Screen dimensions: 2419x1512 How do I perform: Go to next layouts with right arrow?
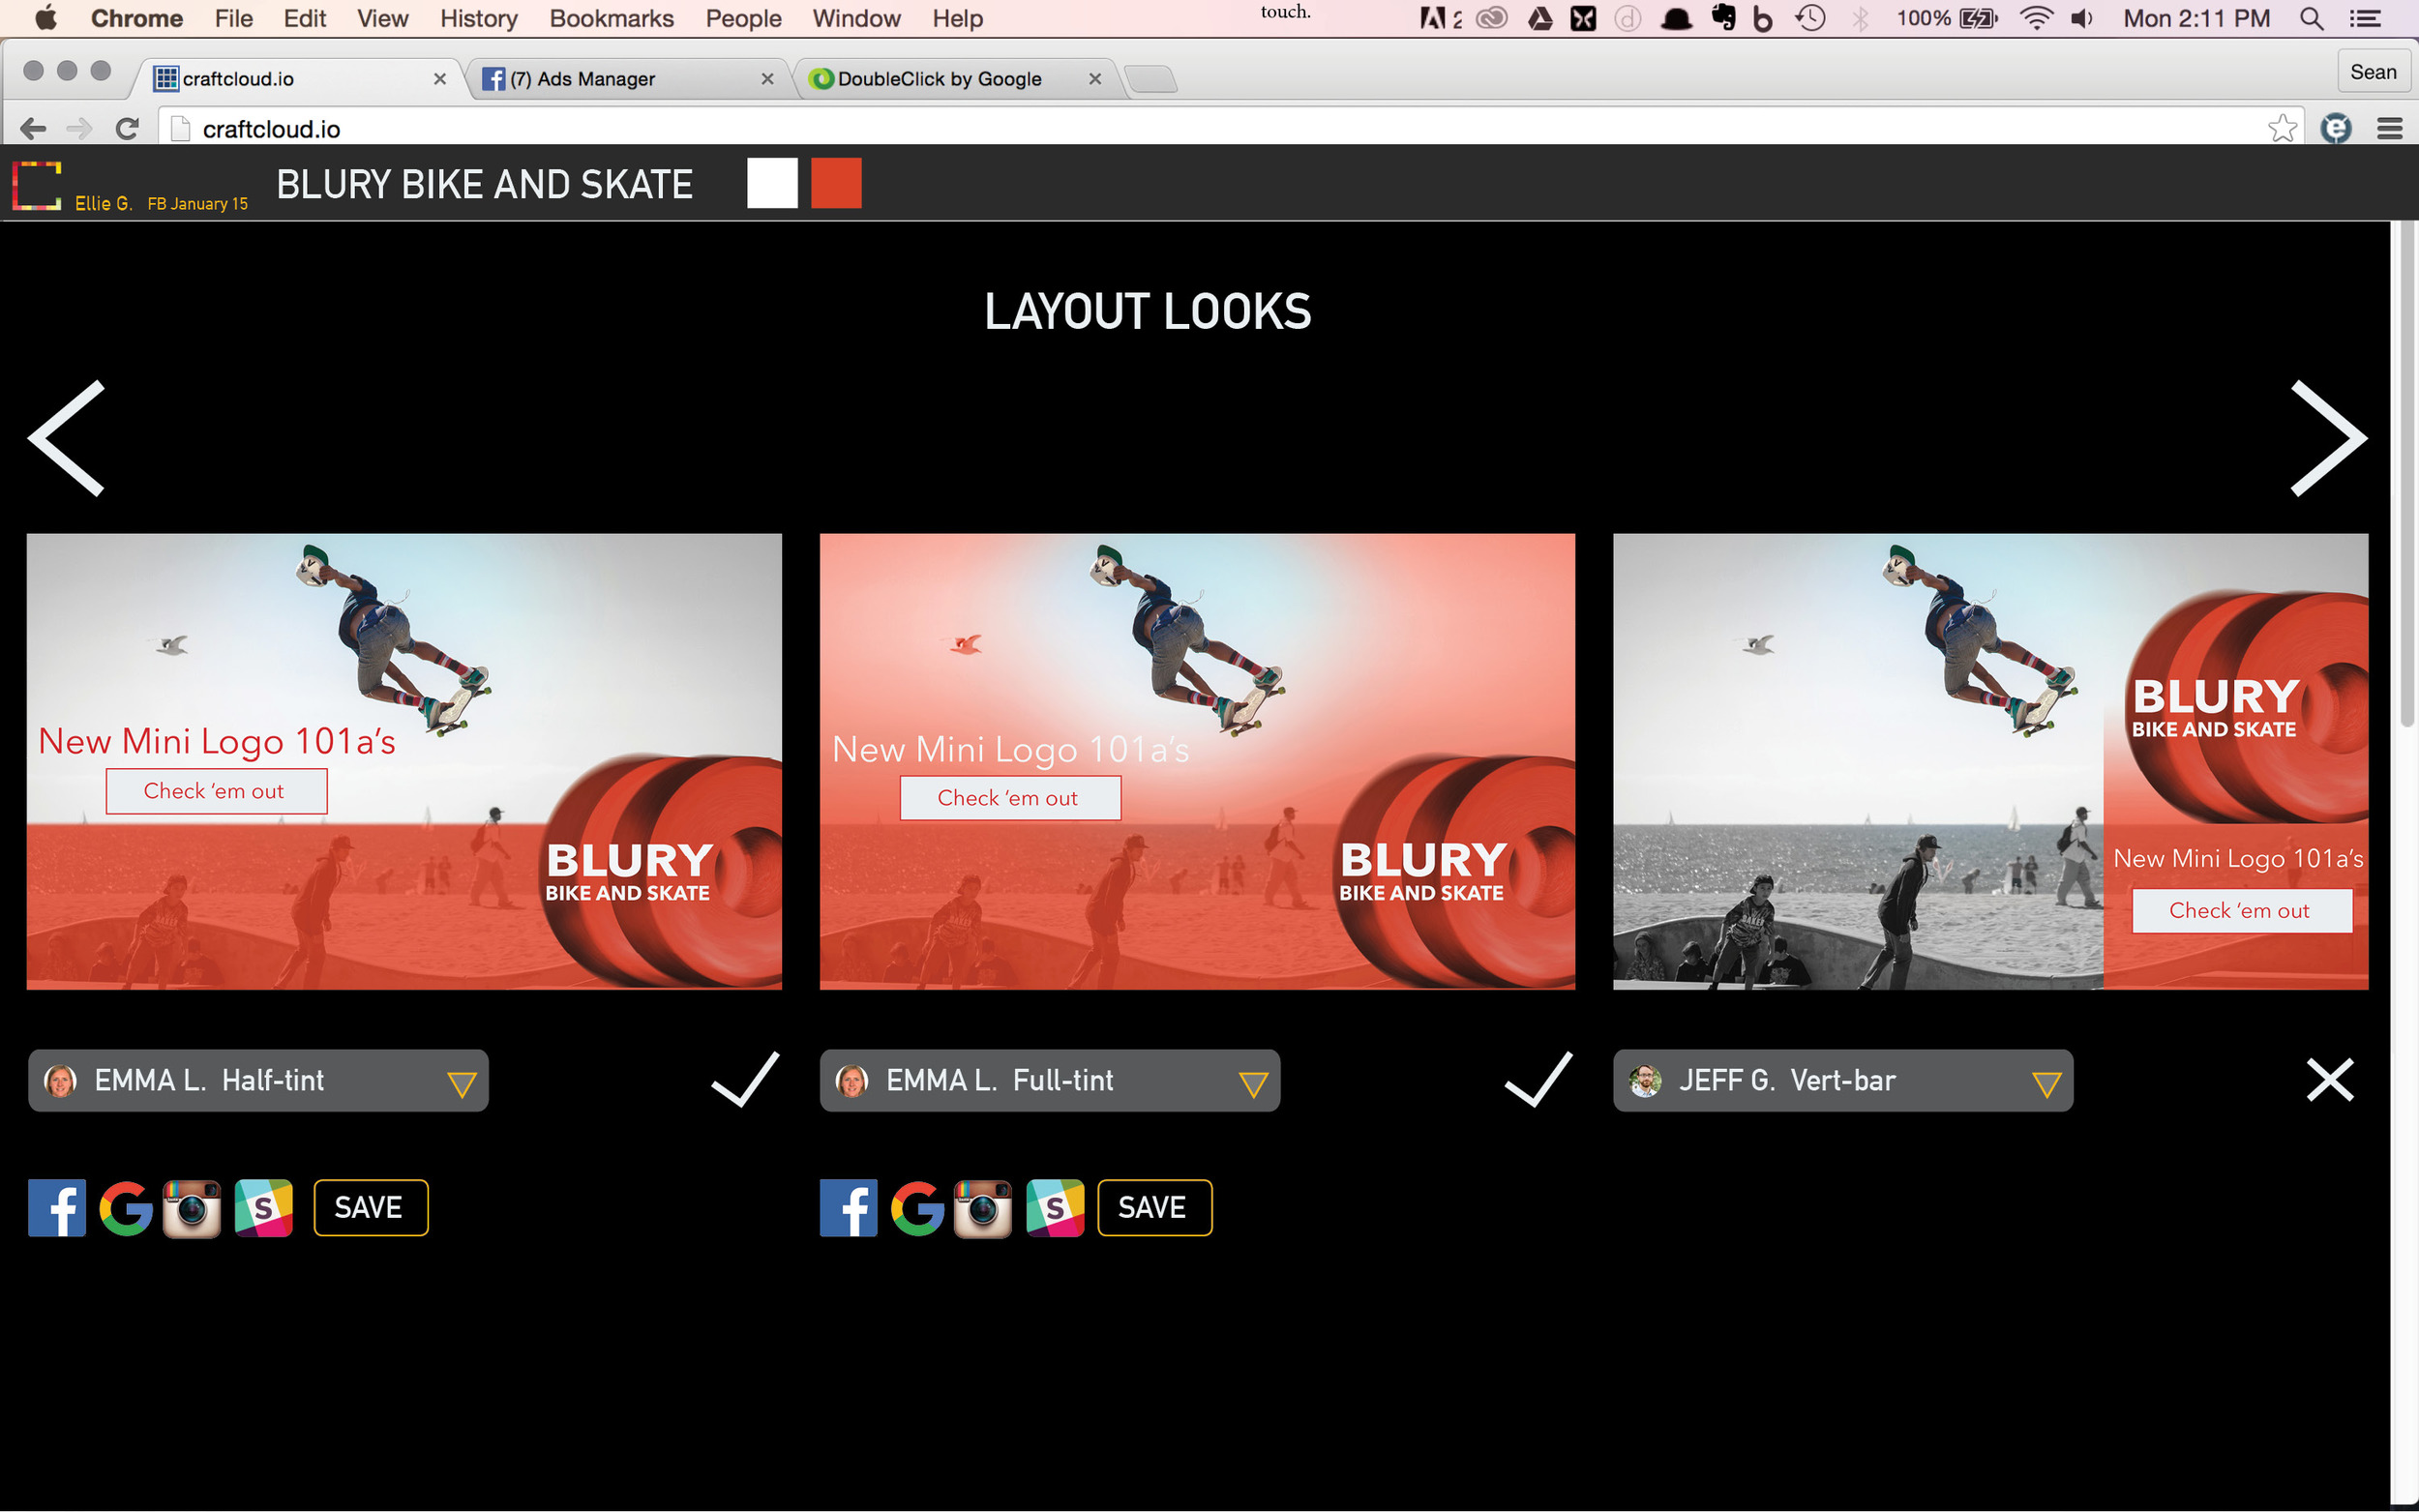pos(2328,438)
